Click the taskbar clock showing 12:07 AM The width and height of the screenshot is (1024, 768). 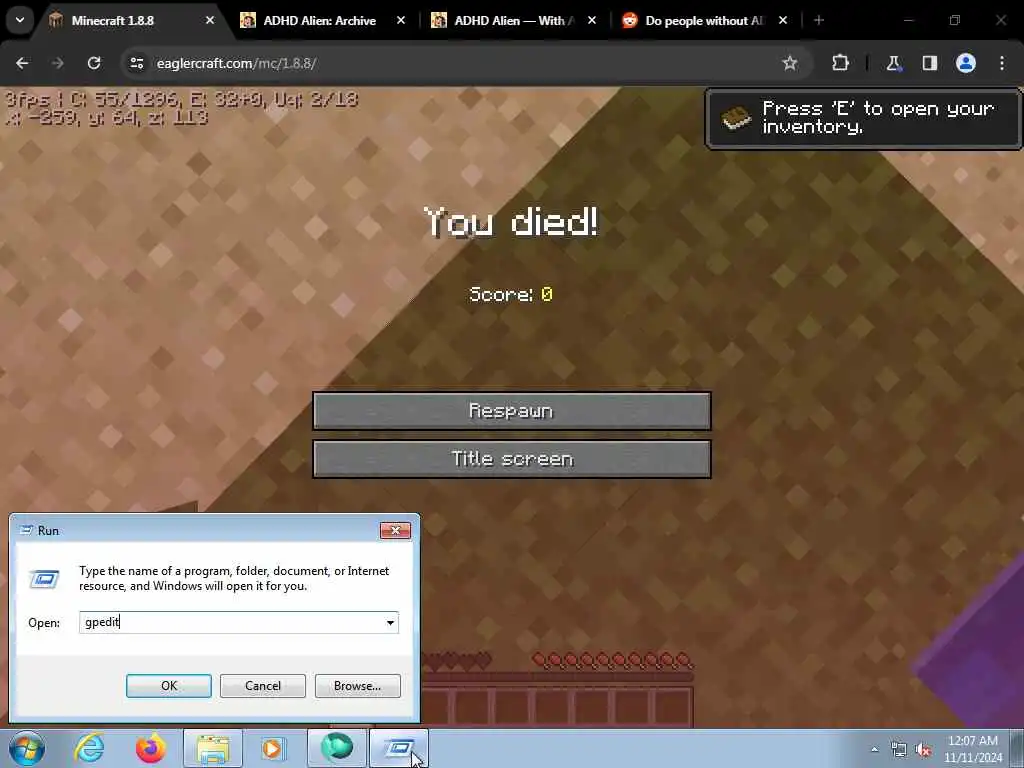972,748
